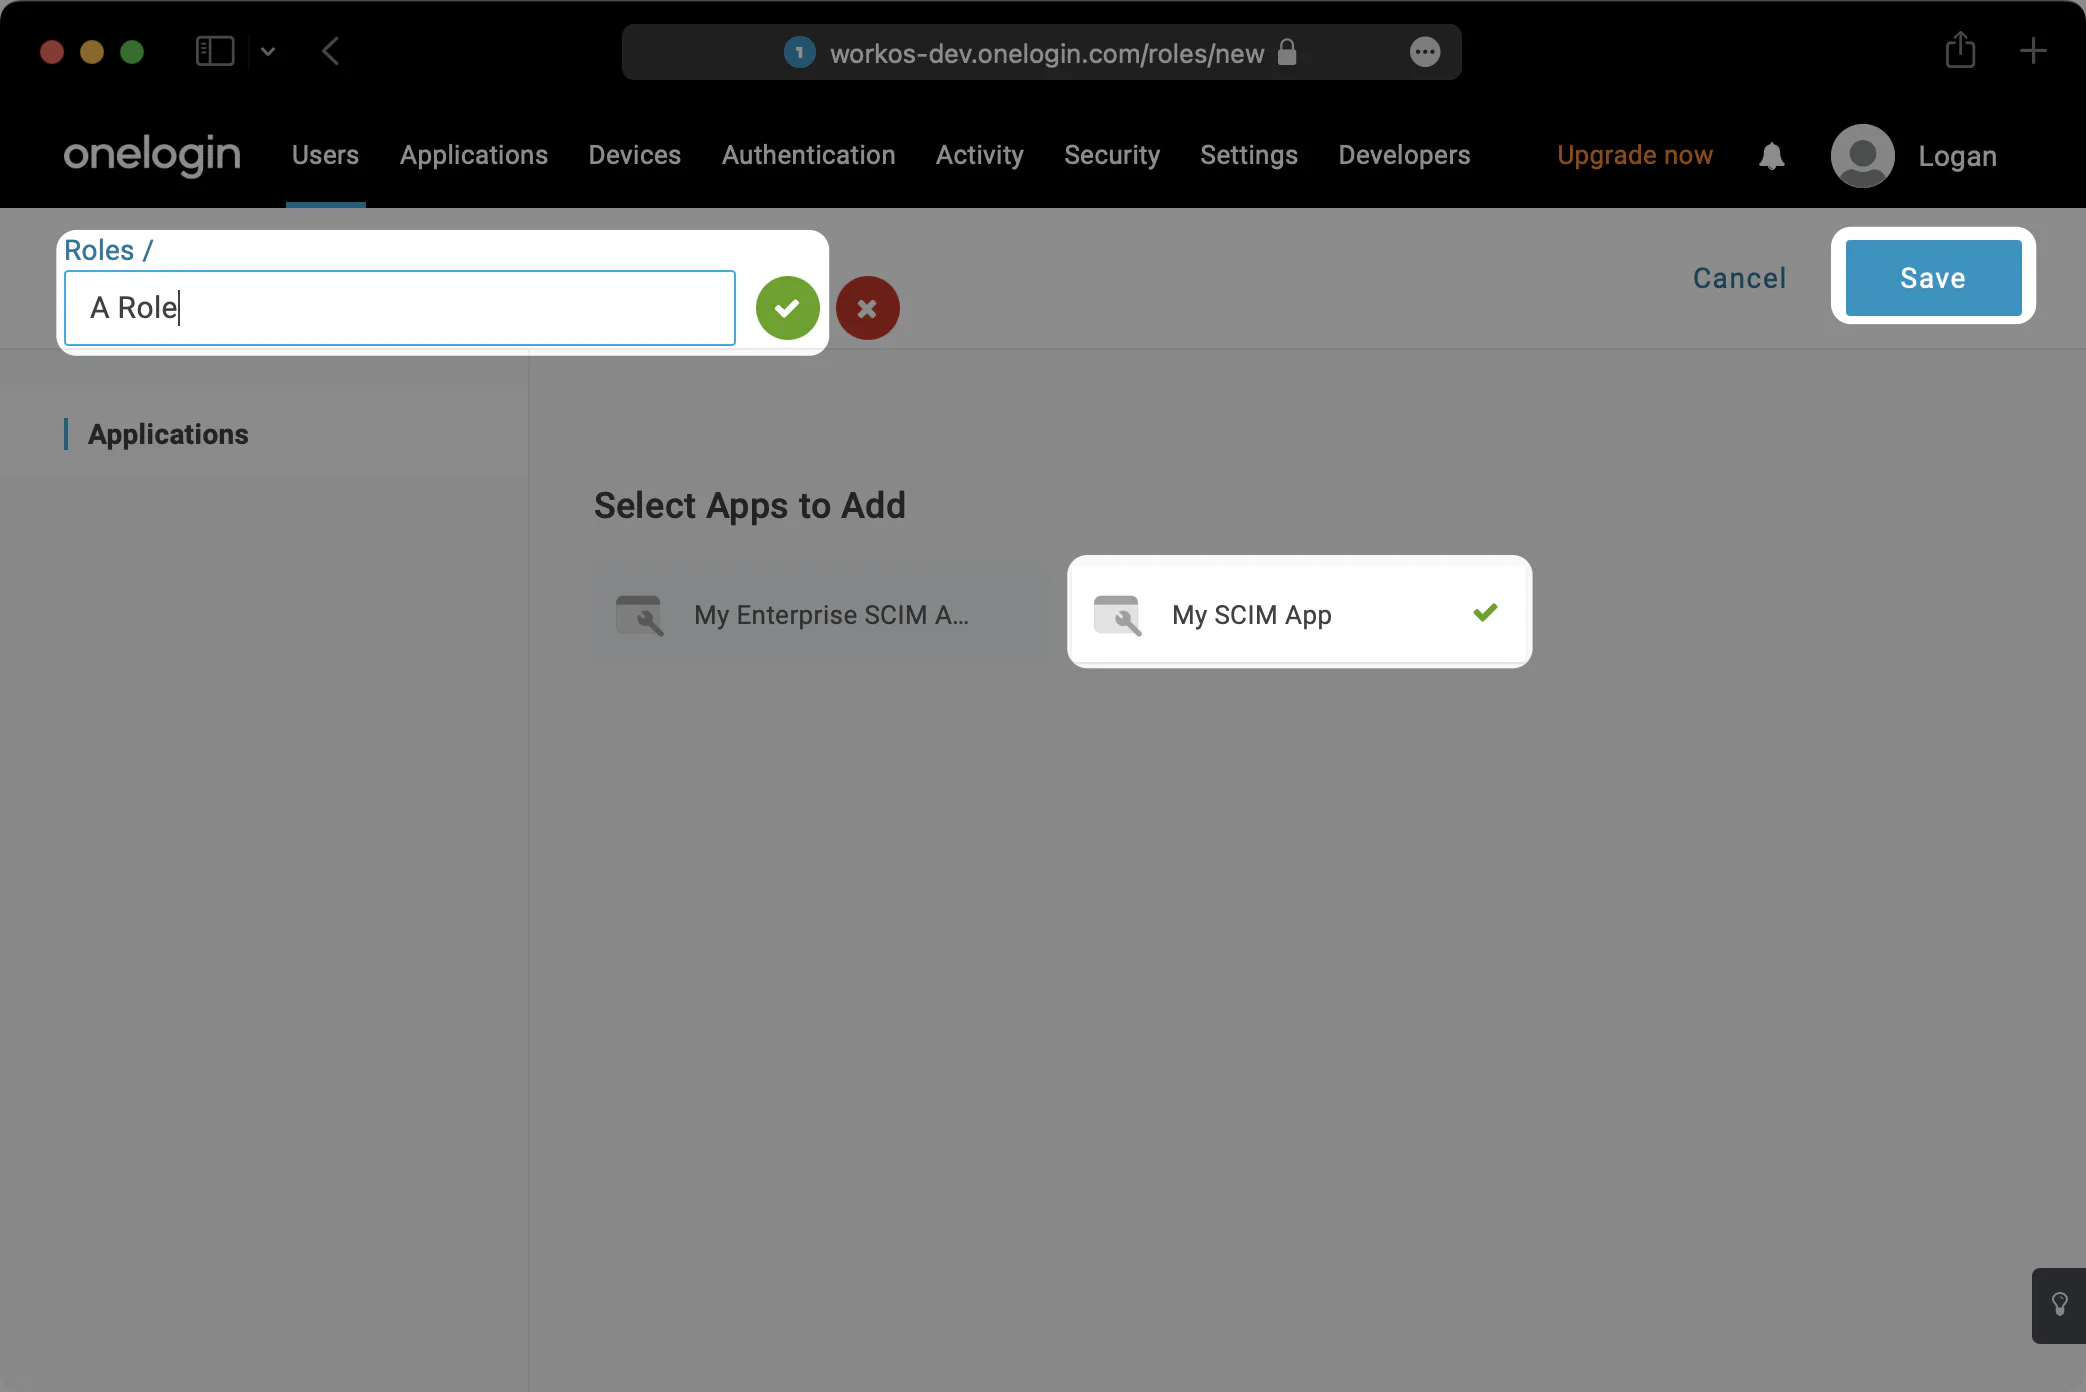Screen dimensions: 2086x1392
Task: Click the My Enterprise SCIM app icon
Action: pyautogui.click(x=641, y=615)
